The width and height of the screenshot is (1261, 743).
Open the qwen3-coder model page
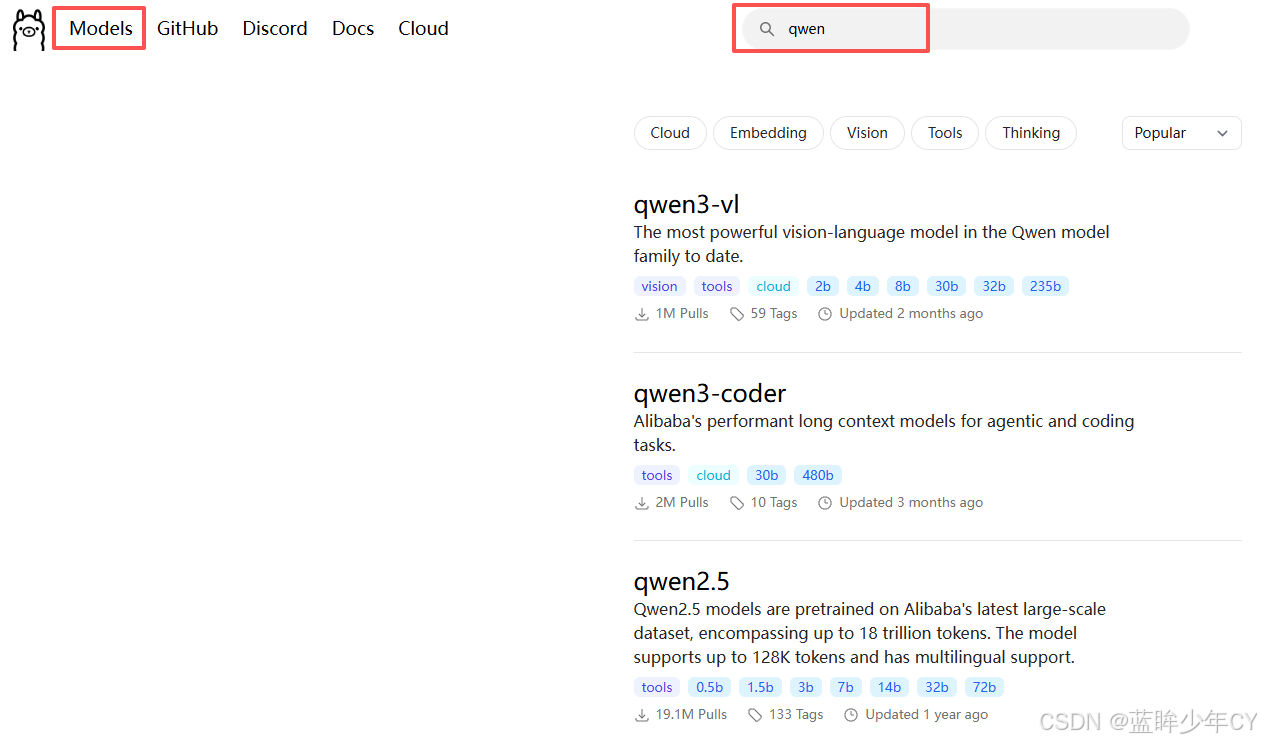click(710, 393)
